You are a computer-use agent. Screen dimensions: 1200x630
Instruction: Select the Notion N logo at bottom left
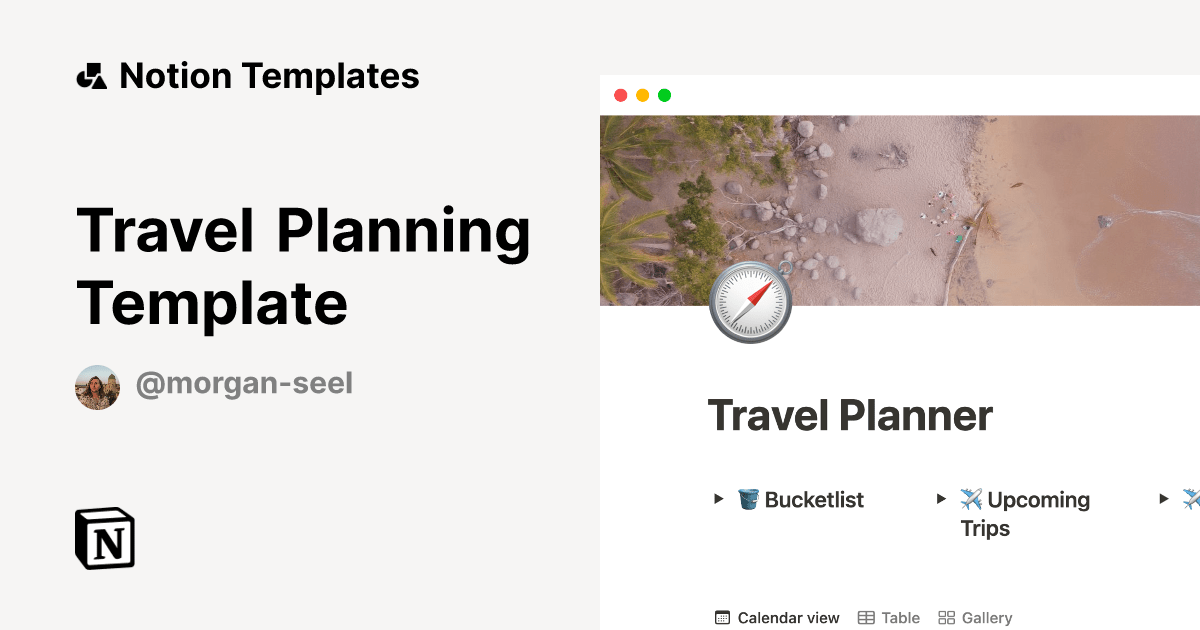(x=104, y=539)
